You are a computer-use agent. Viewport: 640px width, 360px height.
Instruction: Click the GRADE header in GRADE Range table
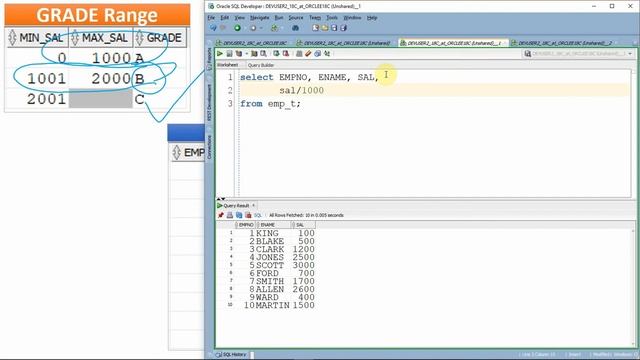point(160,38)
